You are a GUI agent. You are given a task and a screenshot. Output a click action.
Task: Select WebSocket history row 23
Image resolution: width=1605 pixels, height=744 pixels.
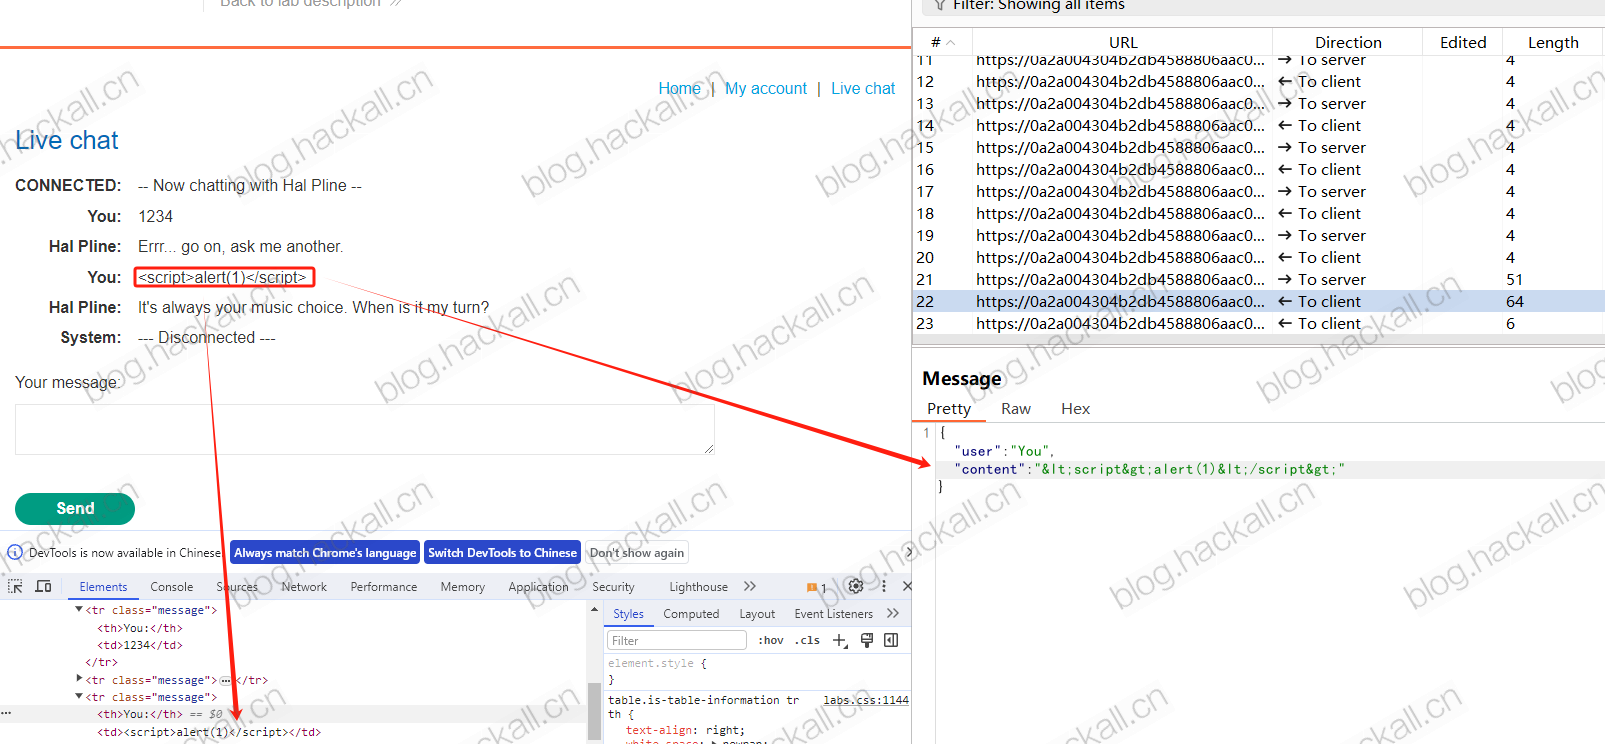point(1259,323)
